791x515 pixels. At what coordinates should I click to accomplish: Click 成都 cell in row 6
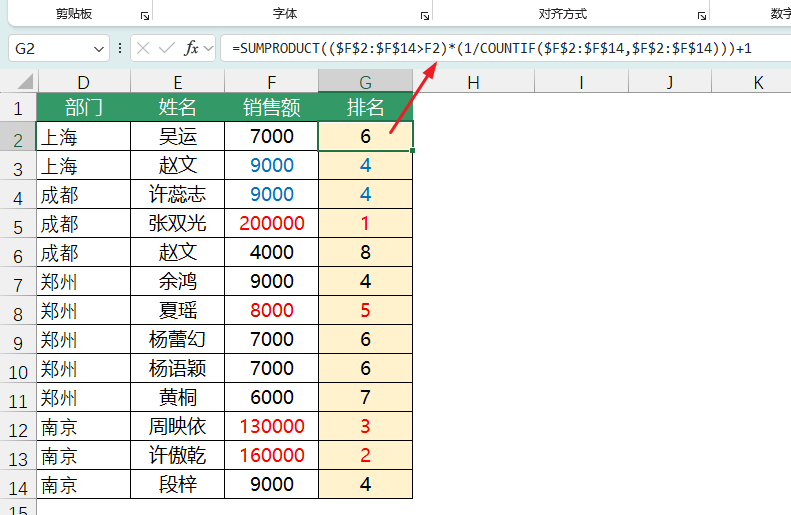pyautogui.click(x=84, y=252)
